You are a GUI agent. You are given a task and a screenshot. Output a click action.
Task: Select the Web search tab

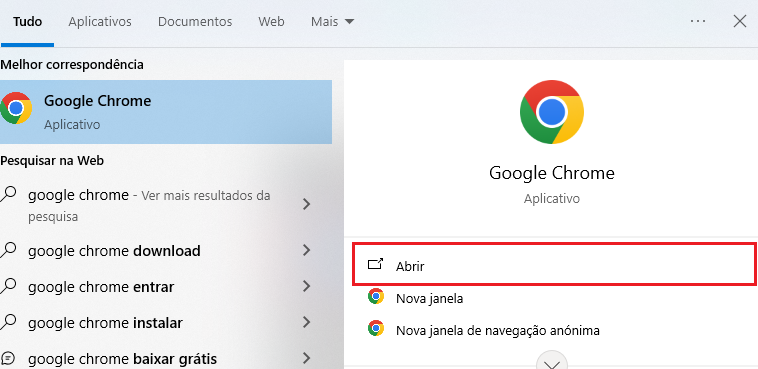271,22
